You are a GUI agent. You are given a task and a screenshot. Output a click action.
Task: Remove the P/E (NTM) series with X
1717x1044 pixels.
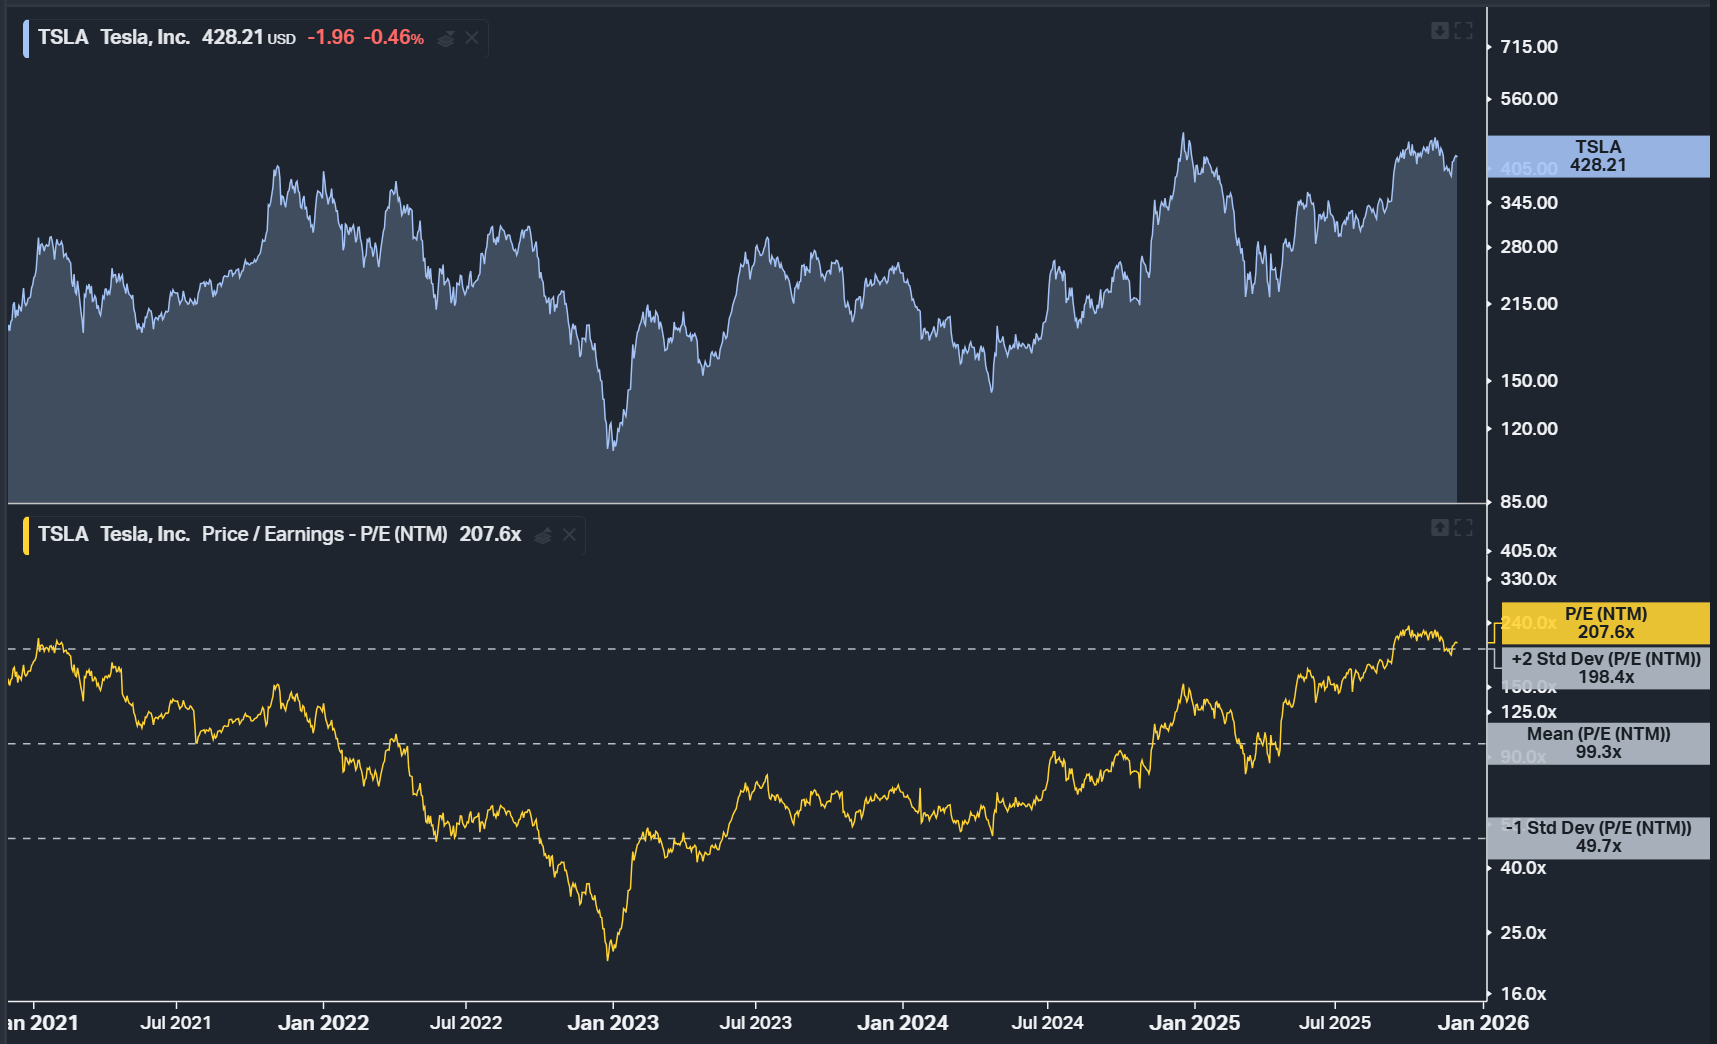pos(569,535)
